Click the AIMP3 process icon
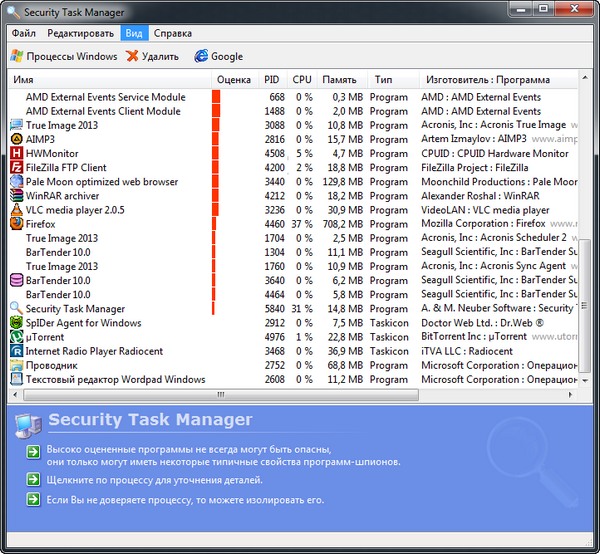 click(16, 140)
